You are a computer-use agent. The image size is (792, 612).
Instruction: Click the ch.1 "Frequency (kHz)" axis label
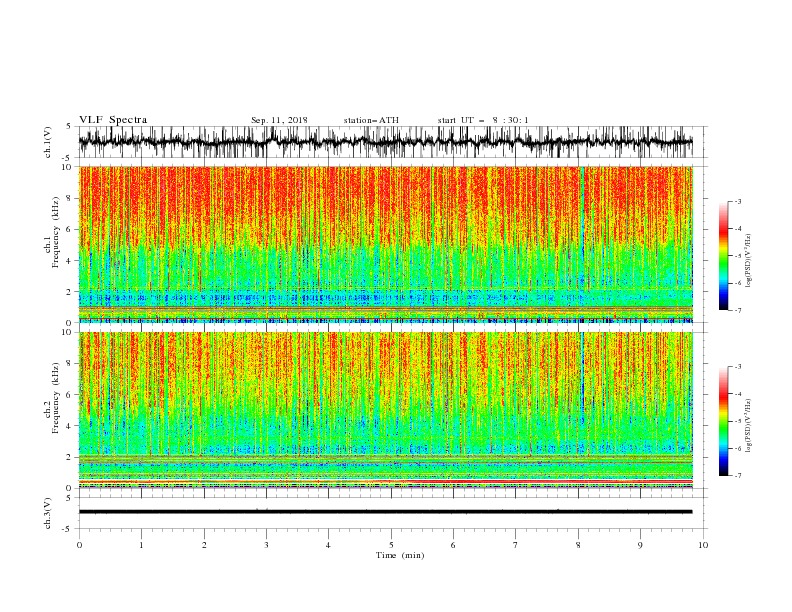pyautogui.click(x=56, y=232)
